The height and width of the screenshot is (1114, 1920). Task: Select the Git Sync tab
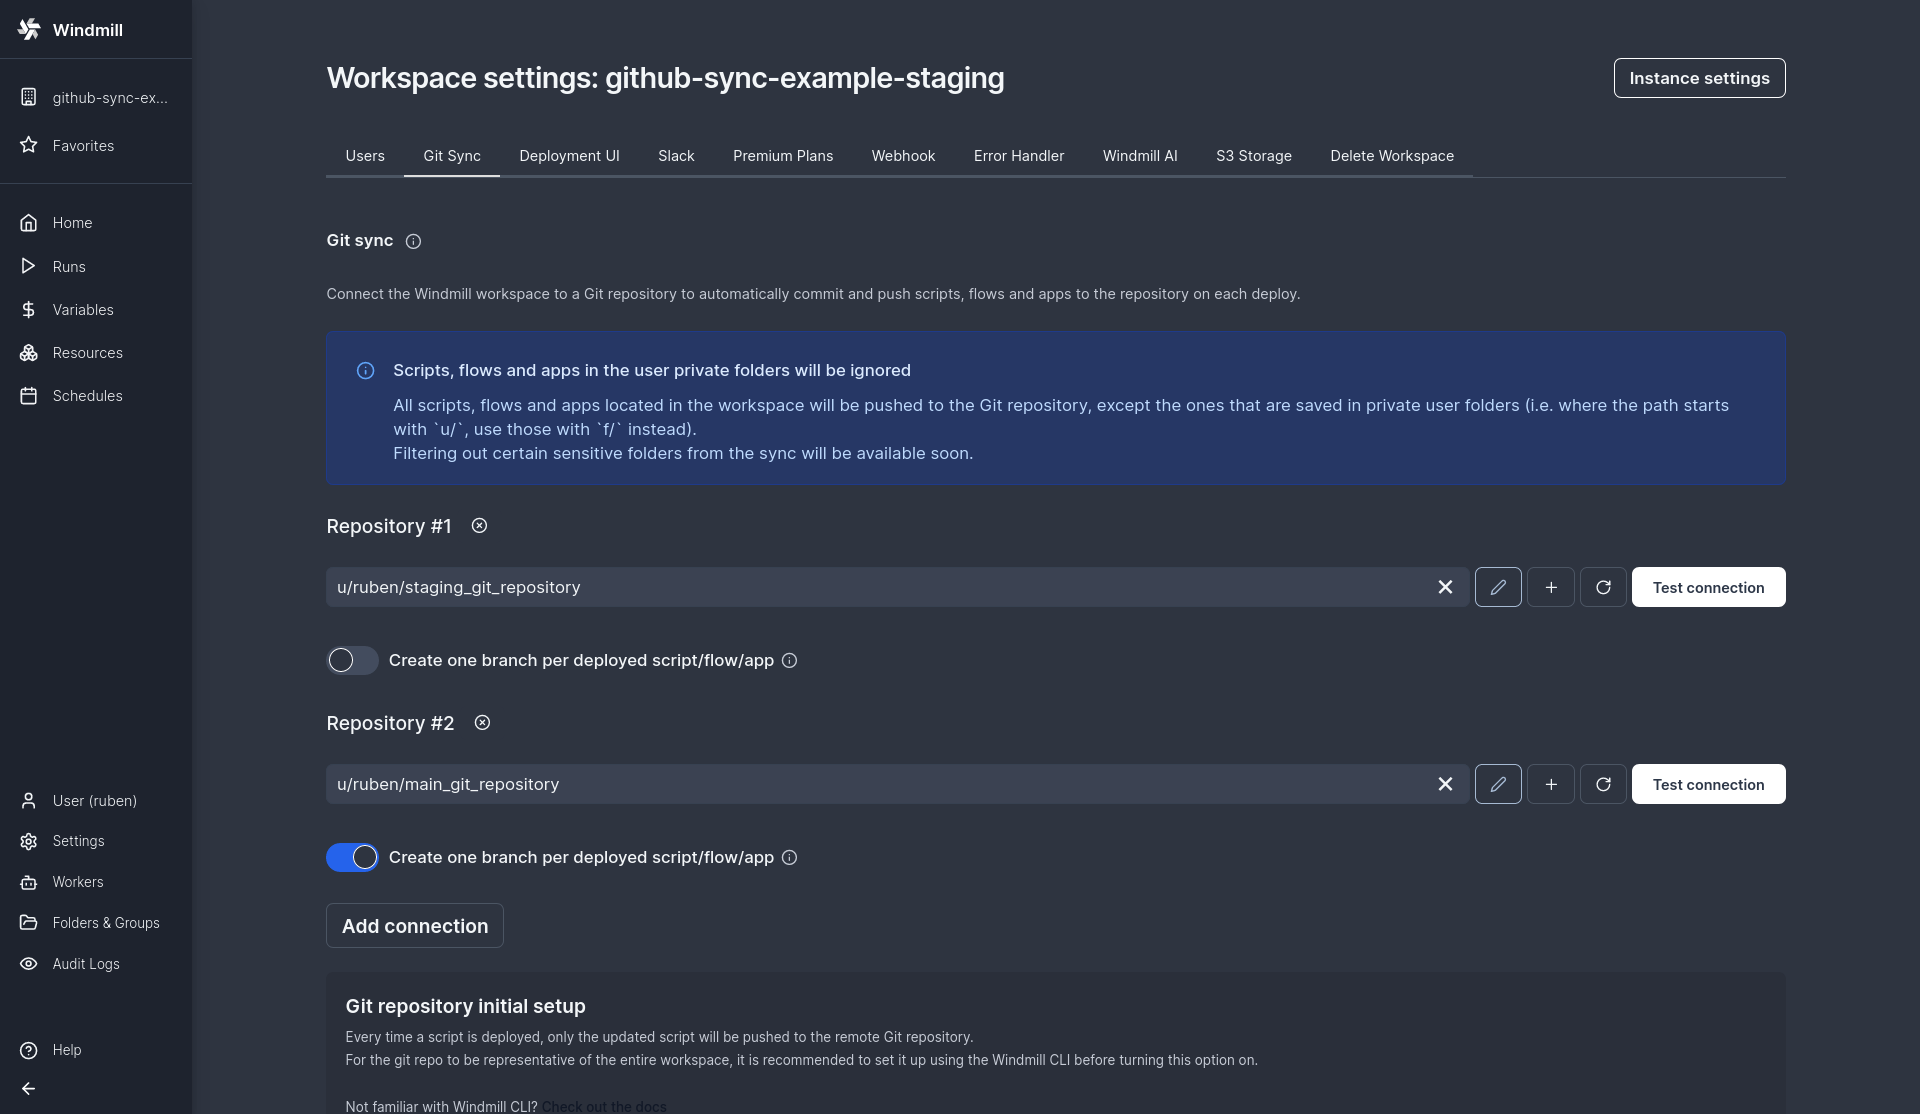(452, 156)
